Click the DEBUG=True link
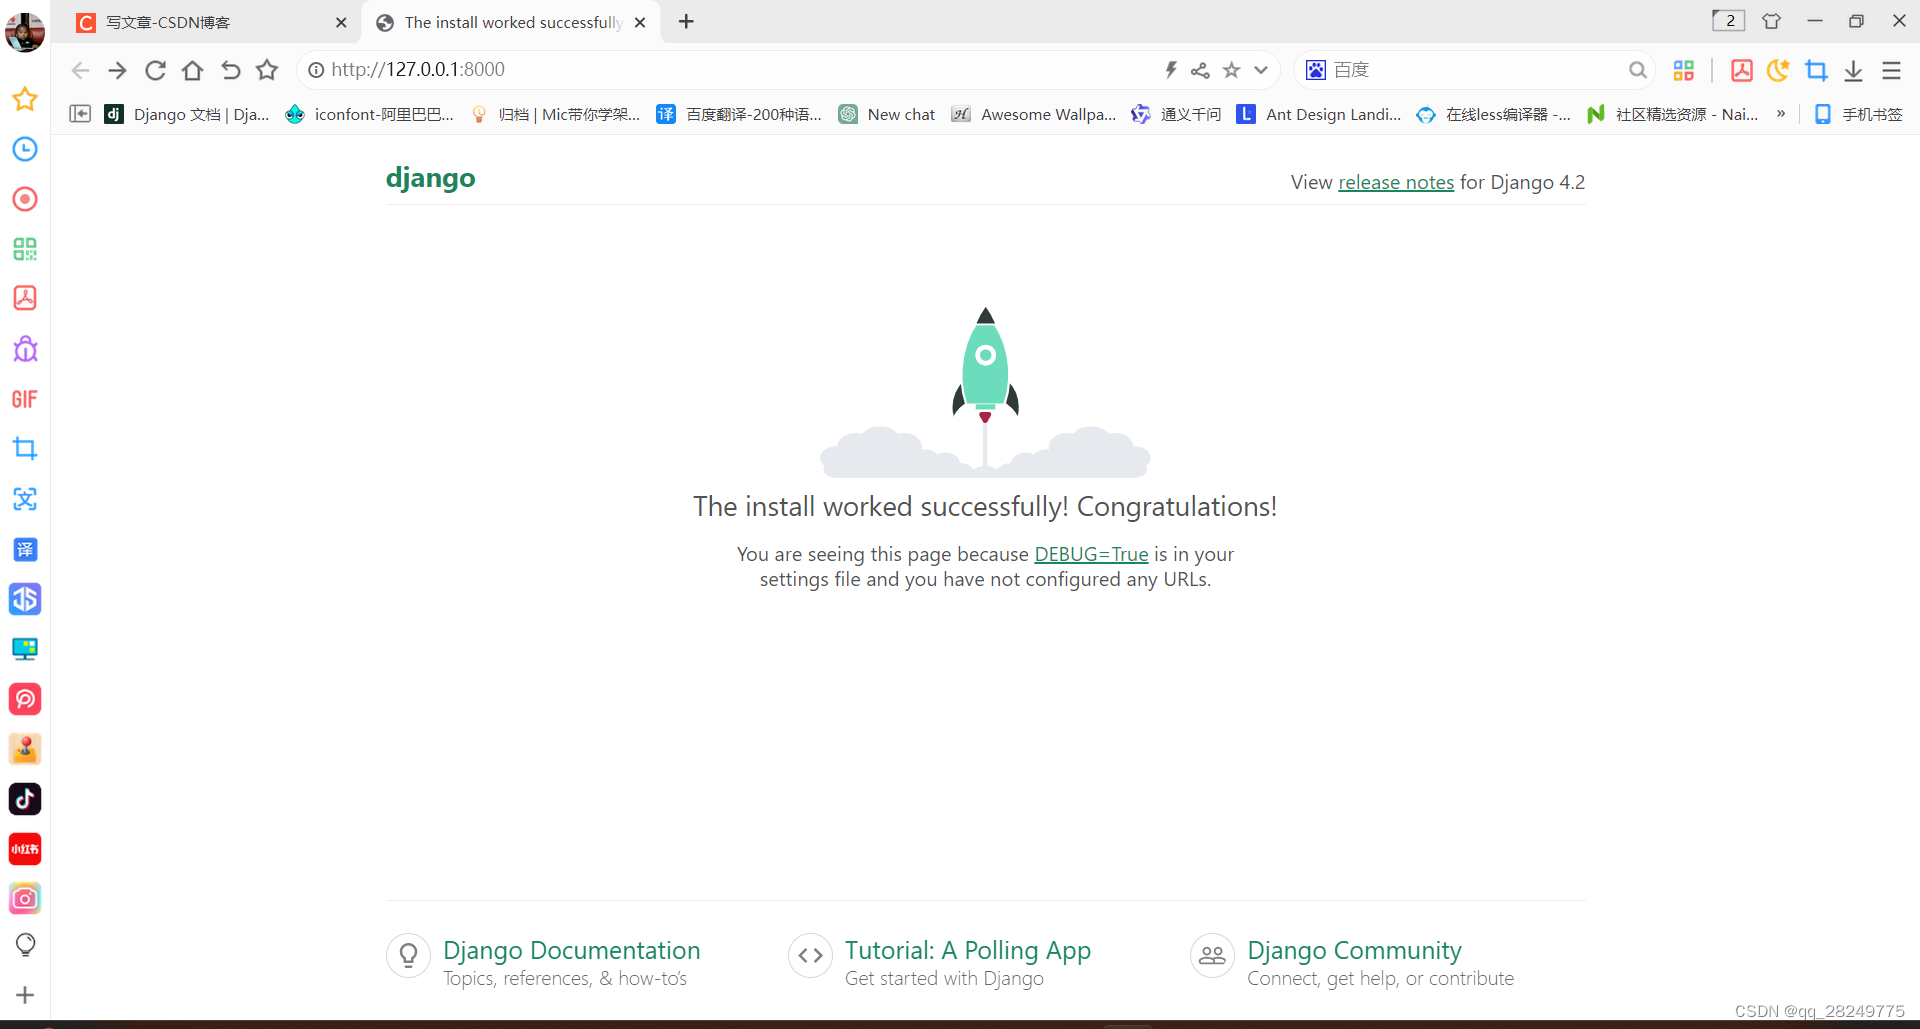This screenshot has width=1920, height=1029. click(1091, 554)
